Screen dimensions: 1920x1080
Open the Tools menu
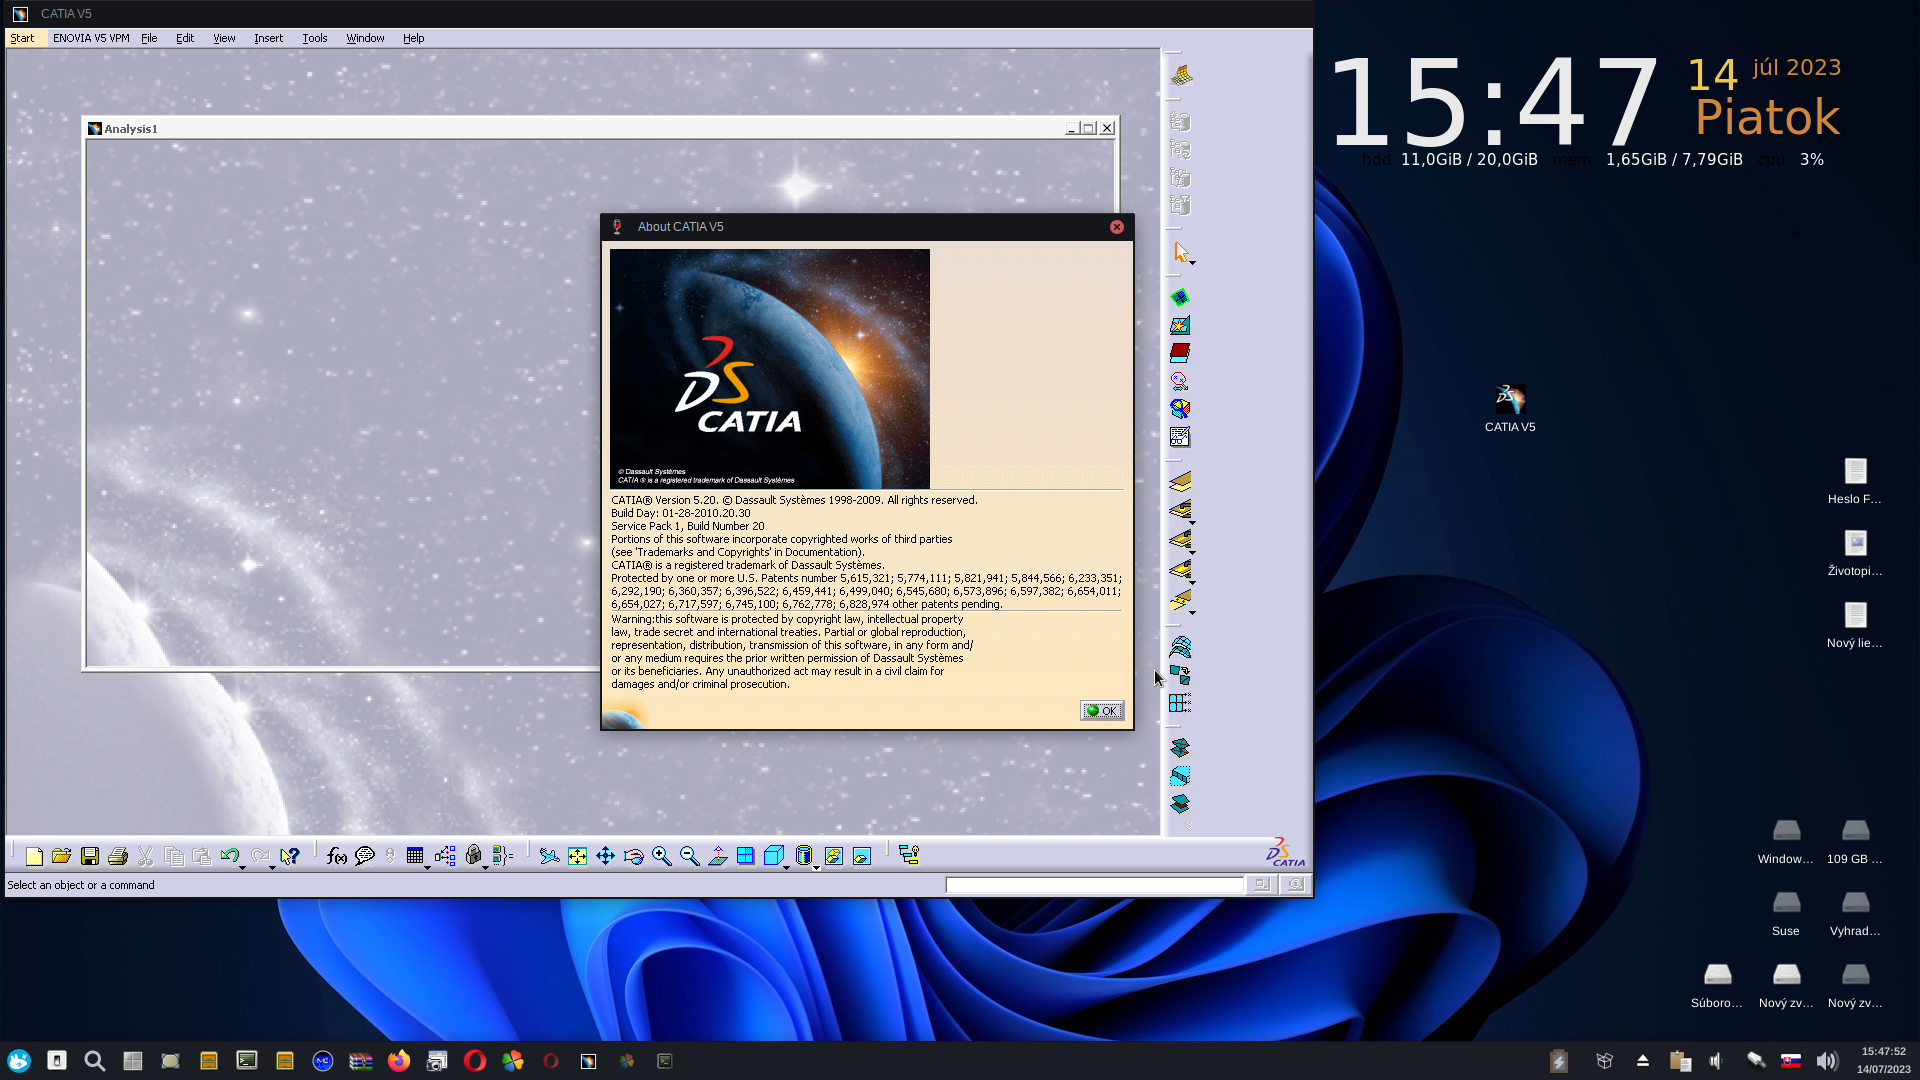[315, 38]
